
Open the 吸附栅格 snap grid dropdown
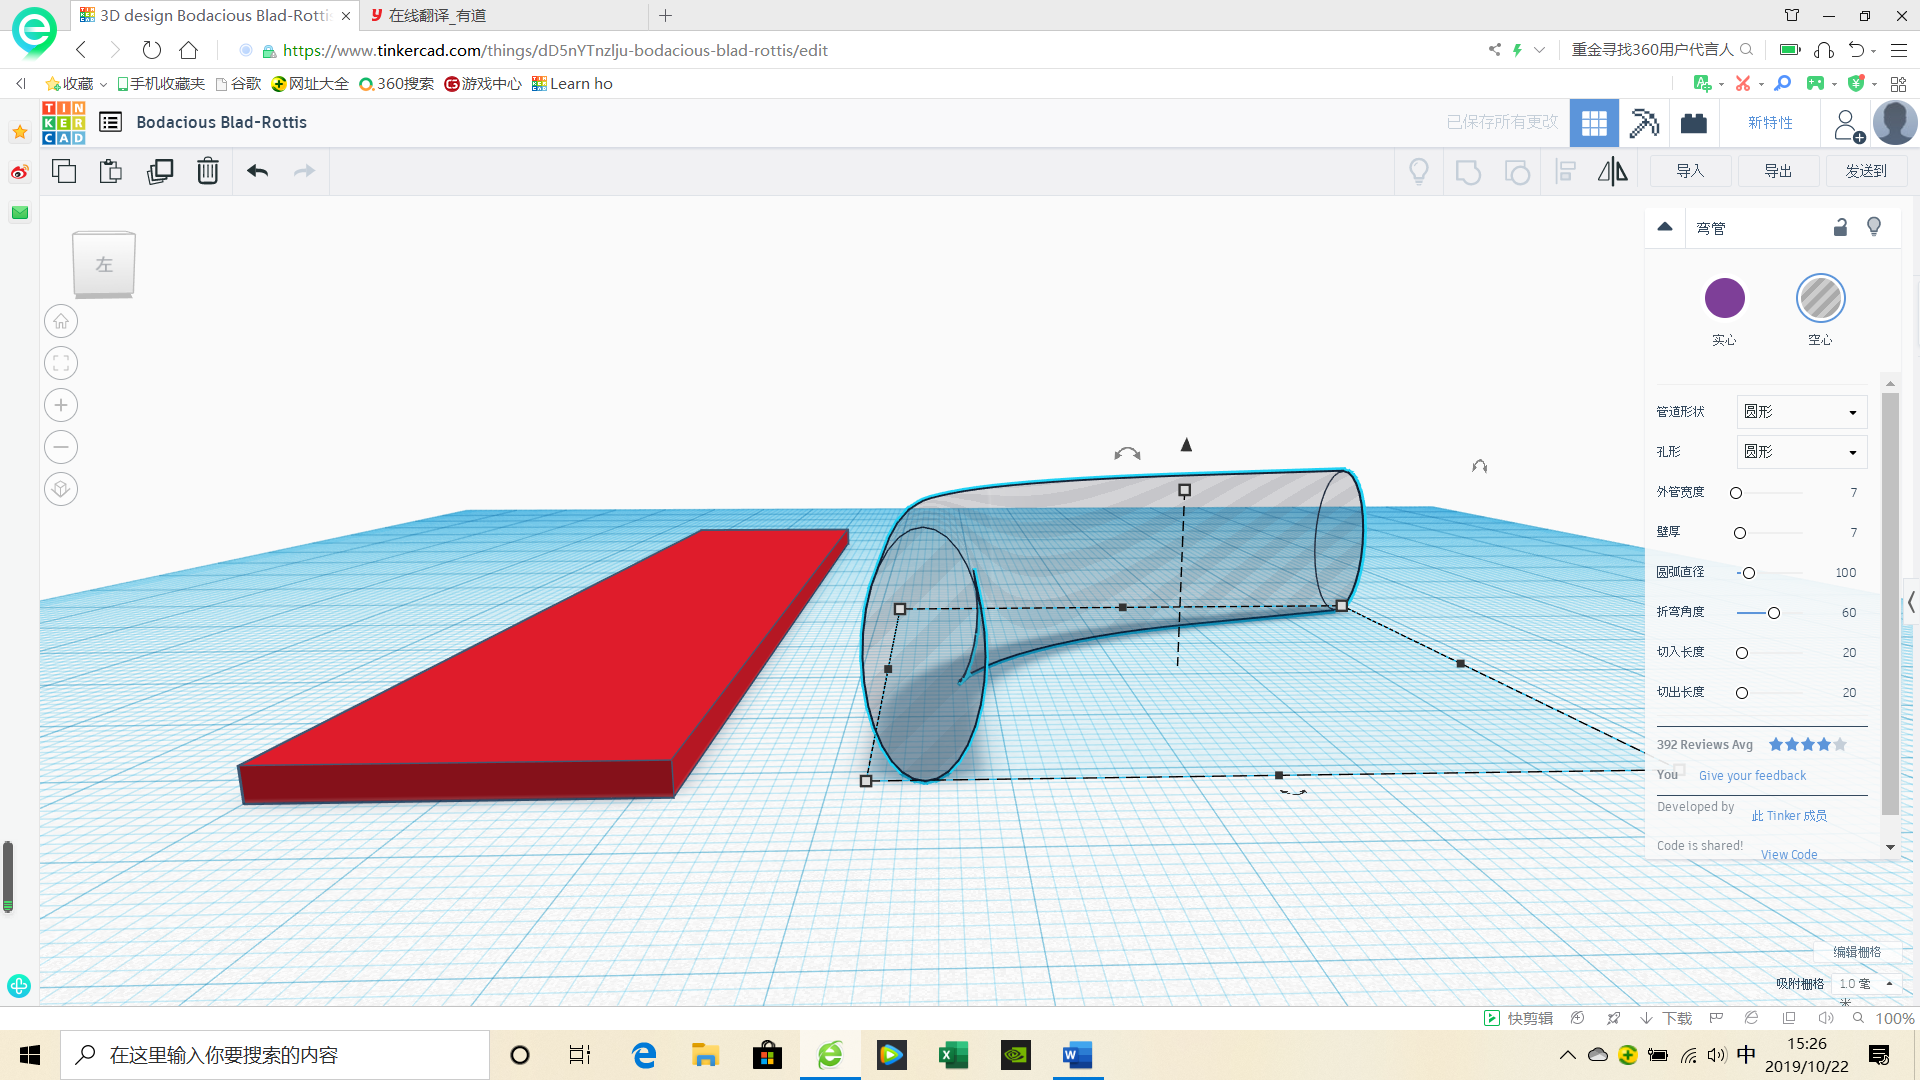click(x=1866, y=984)
